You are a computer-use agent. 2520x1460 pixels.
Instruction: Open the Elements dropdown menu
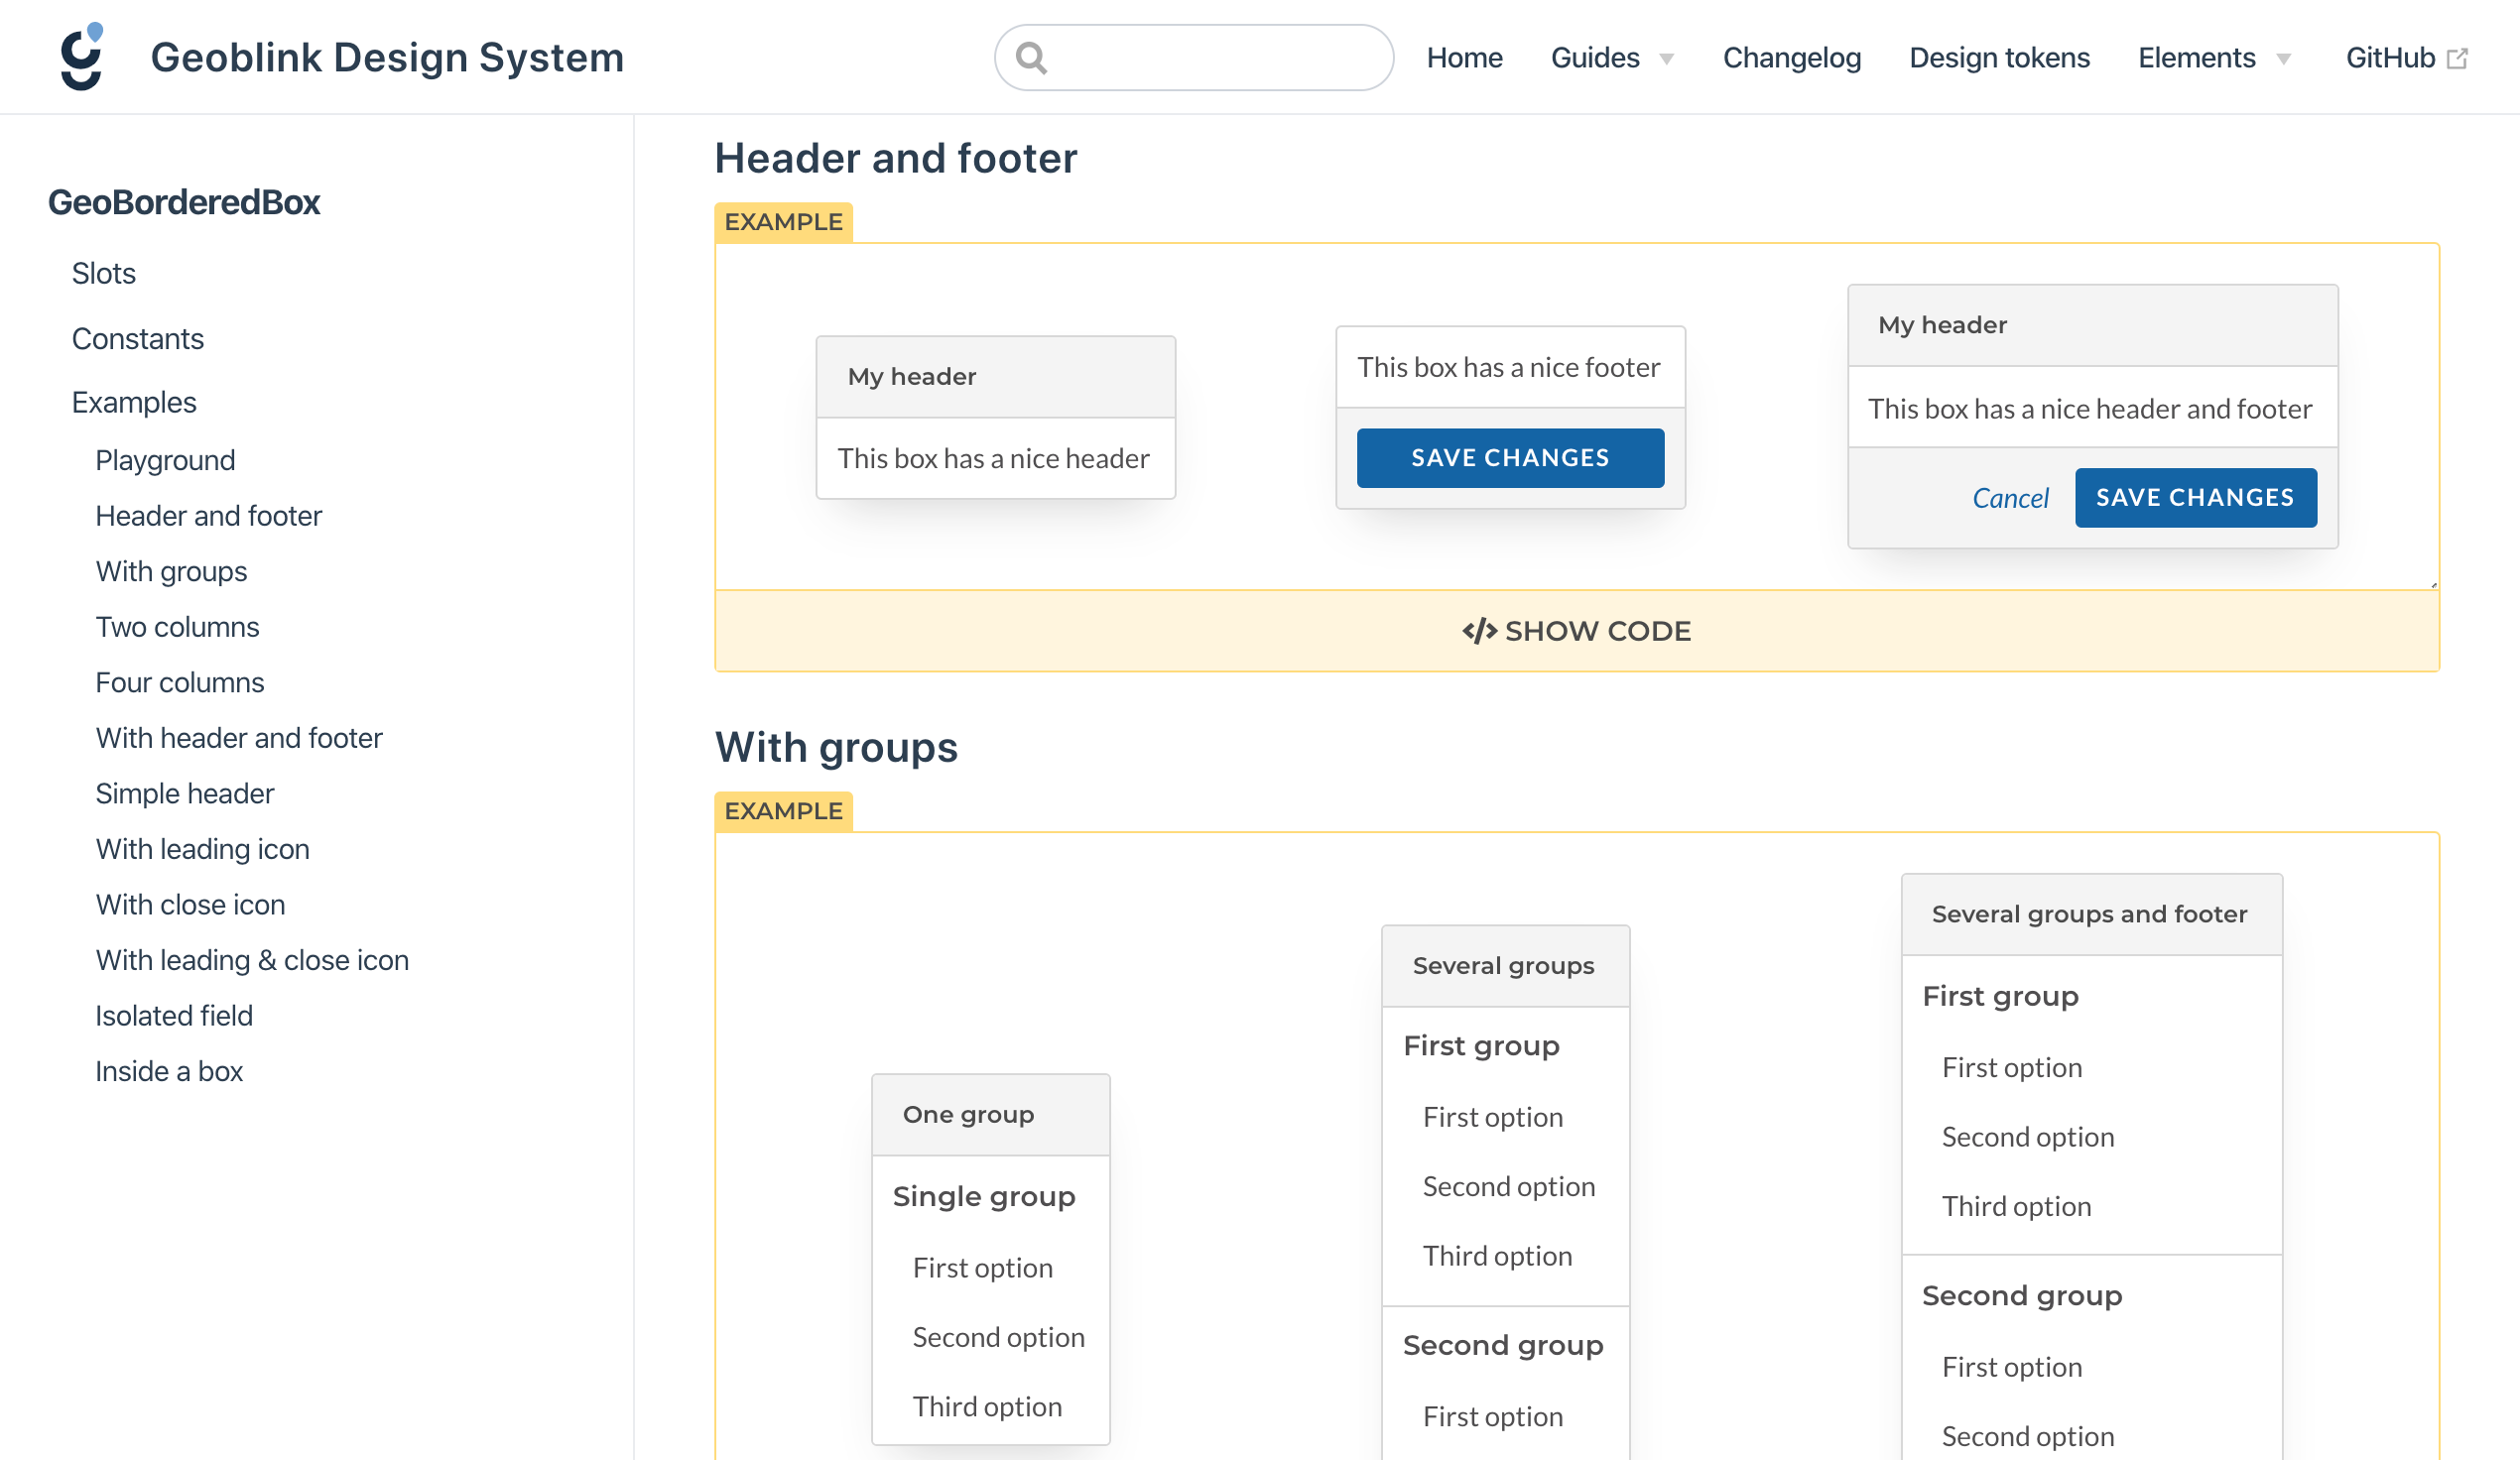click(x=2213, y=57)
